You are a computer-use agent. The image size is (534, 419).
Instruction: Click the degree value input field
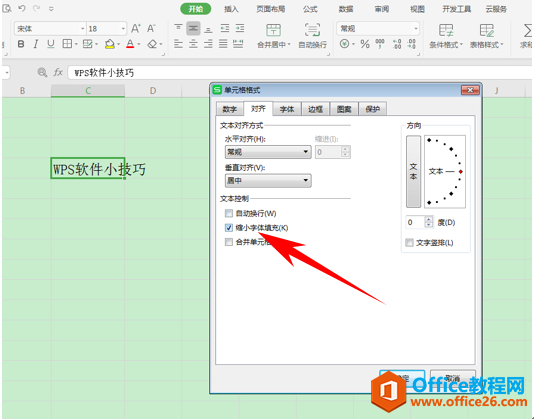click(415, 222)
